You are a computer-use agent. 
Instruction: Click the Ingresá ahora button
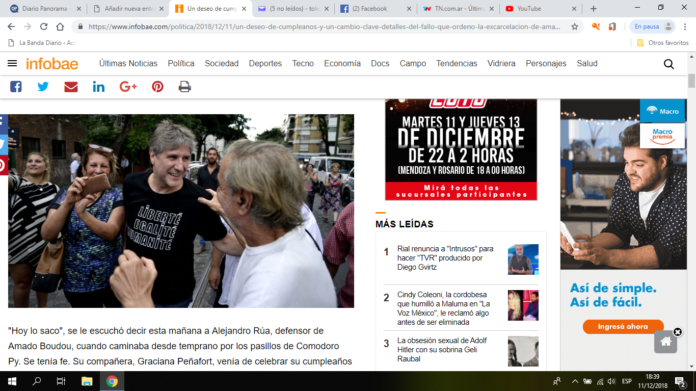point(623,327)
